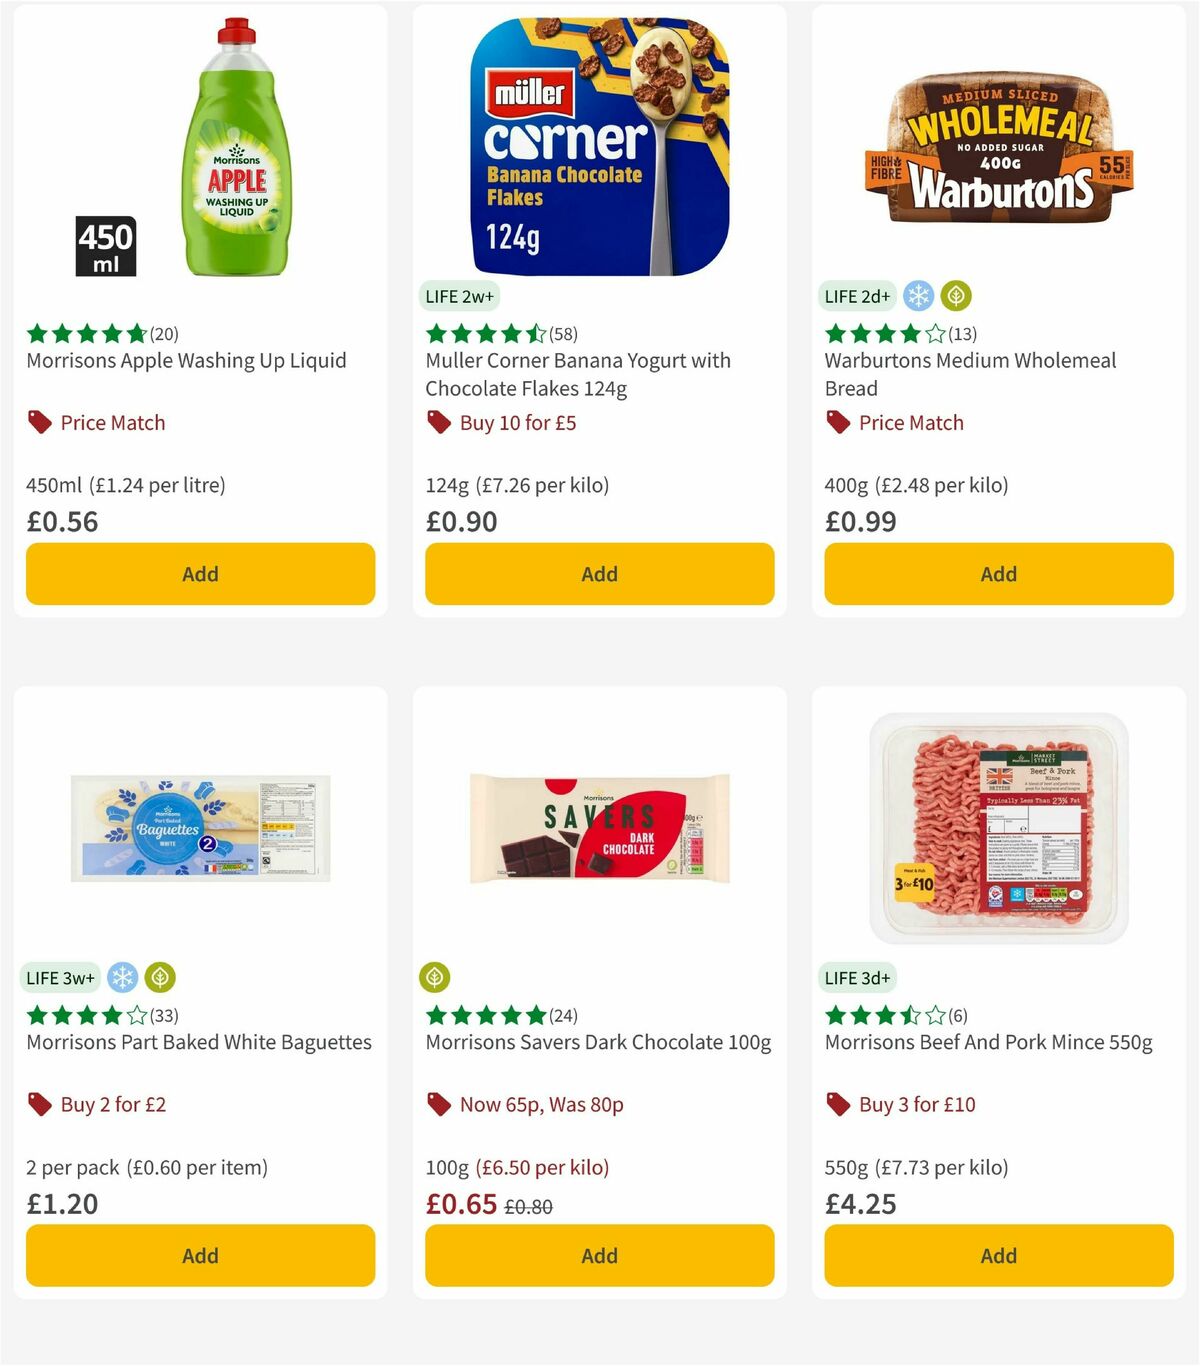
Task: Click the price tag icon next to Price Match on washing liquid
Action: tap(38, 422)
